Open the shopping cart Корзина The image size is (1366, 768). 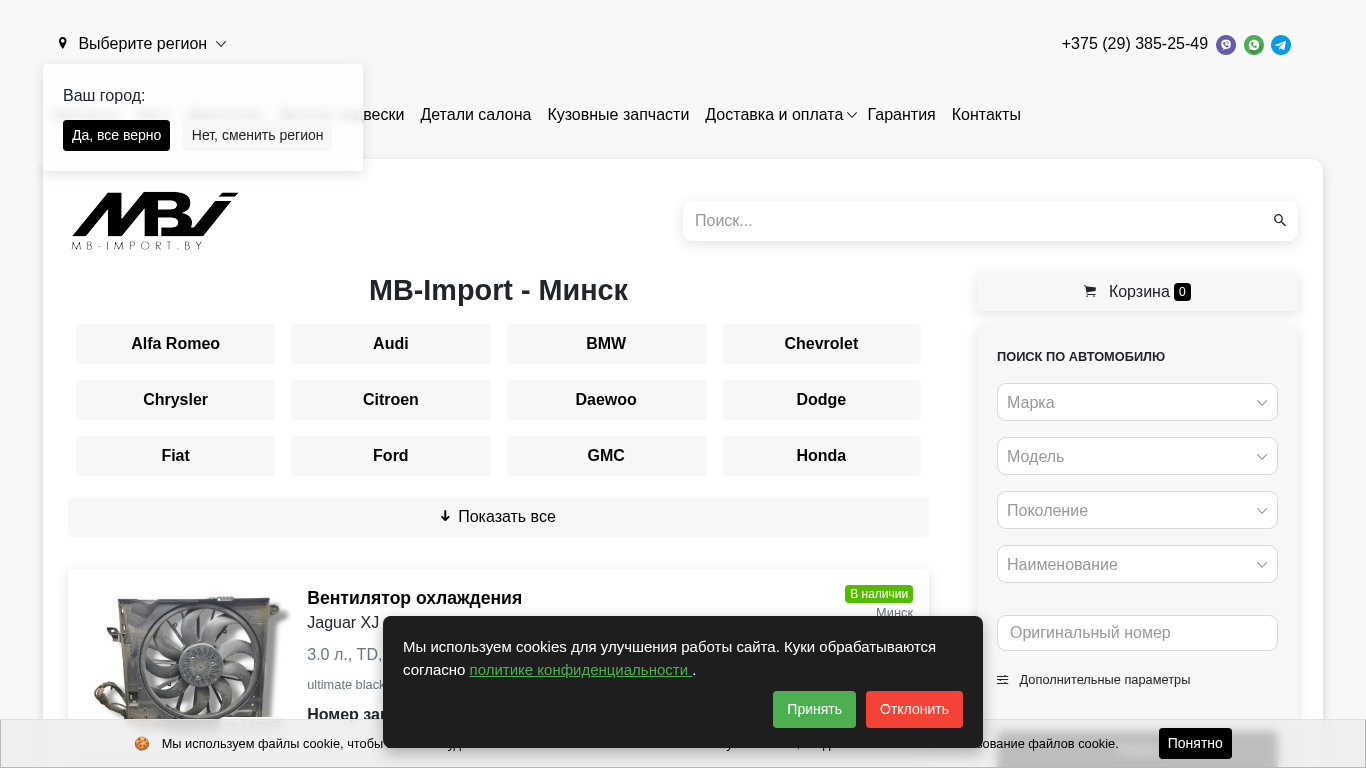pos(1137,292)
